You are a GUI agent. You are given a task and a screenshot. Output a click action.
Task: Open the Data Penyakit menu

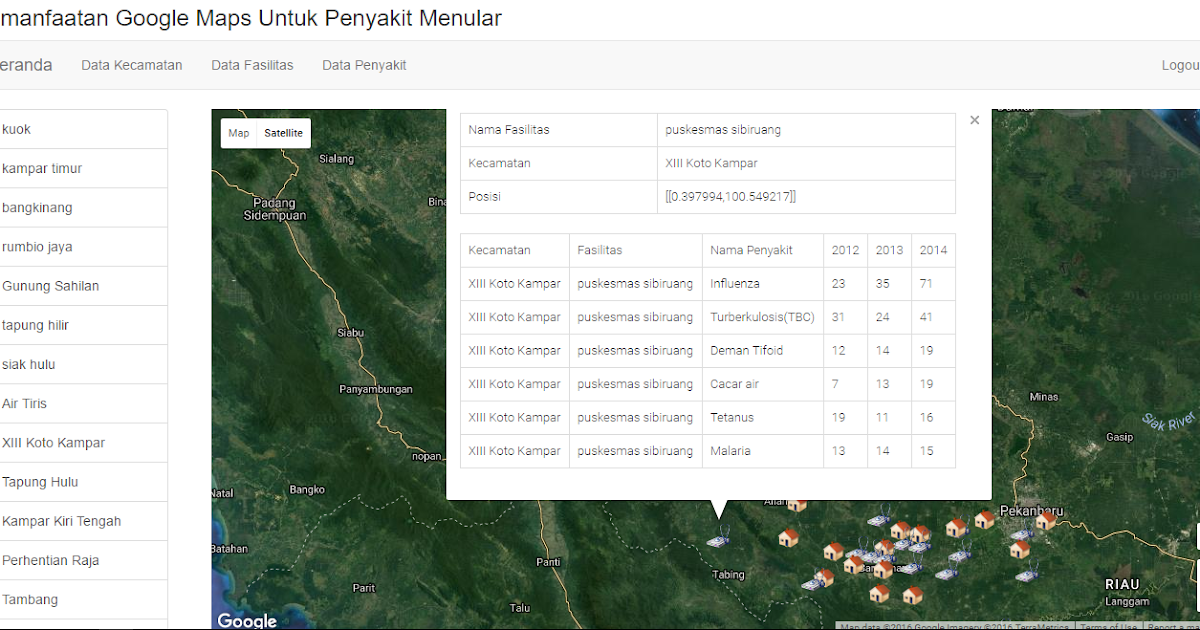364,65
